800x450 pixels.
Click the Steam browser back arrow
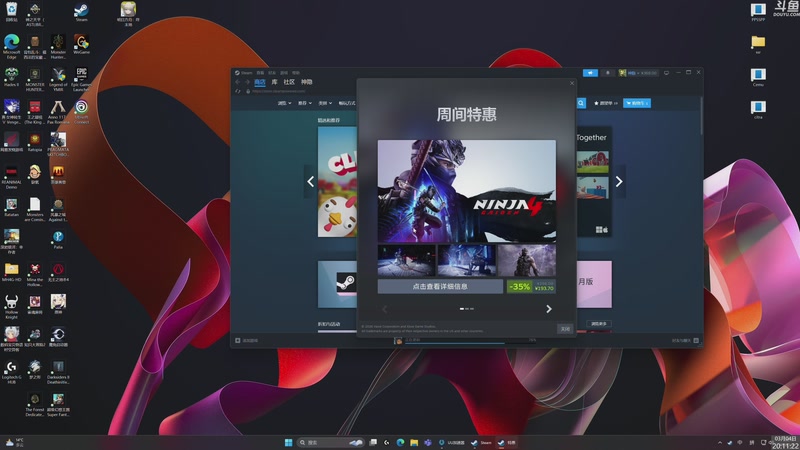(237, 82)
